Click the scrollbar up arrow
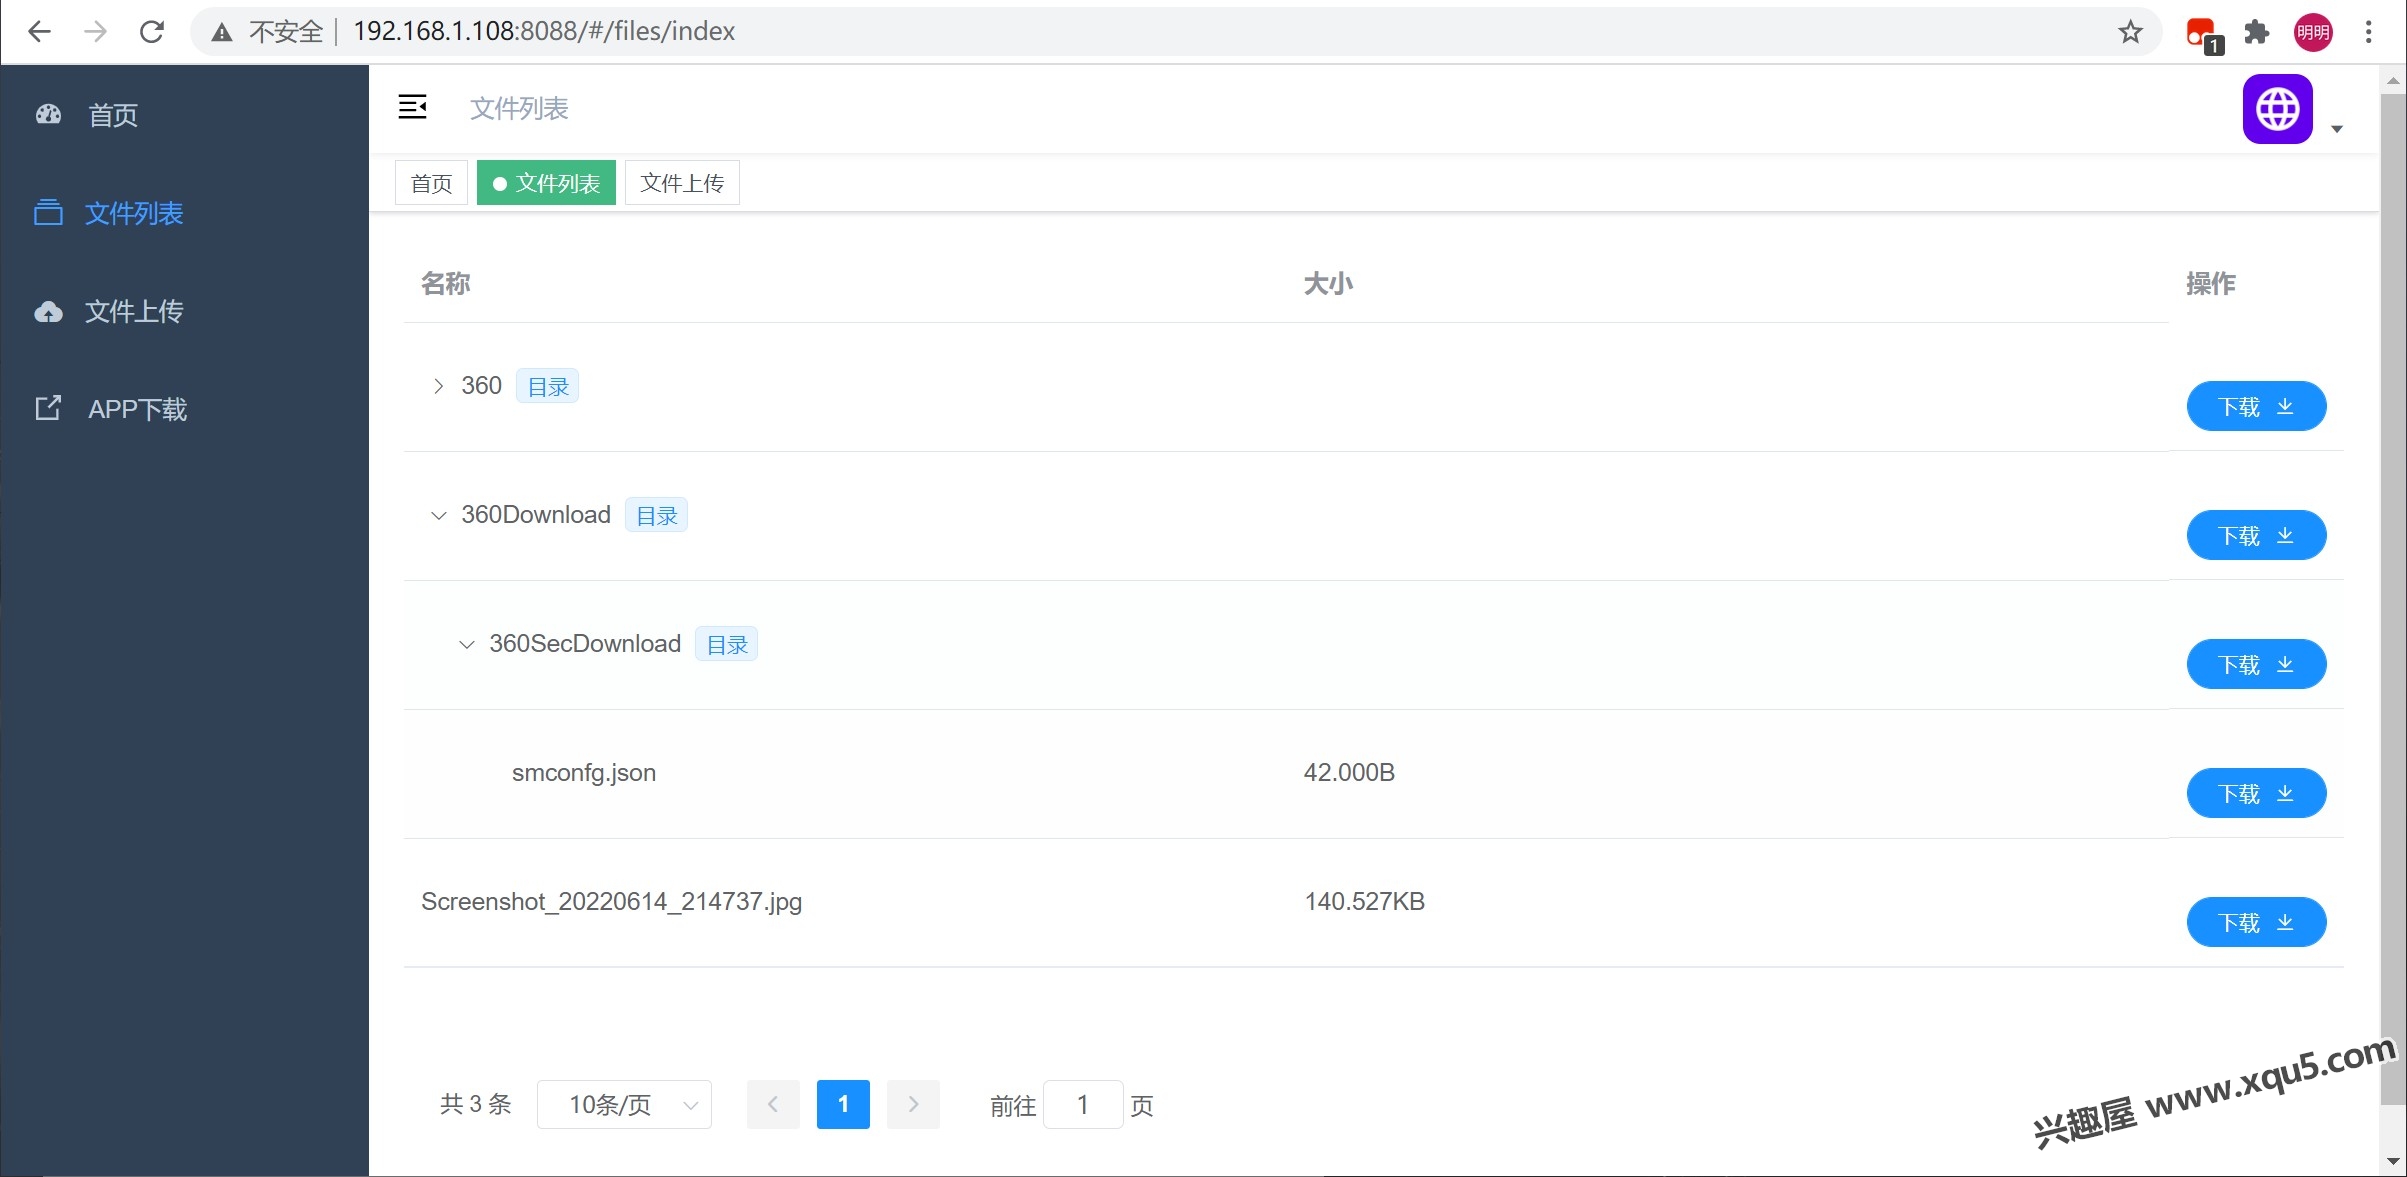Image resolution: width=2407 pixels, height=1177 pixels. [x=2393, y=81]
